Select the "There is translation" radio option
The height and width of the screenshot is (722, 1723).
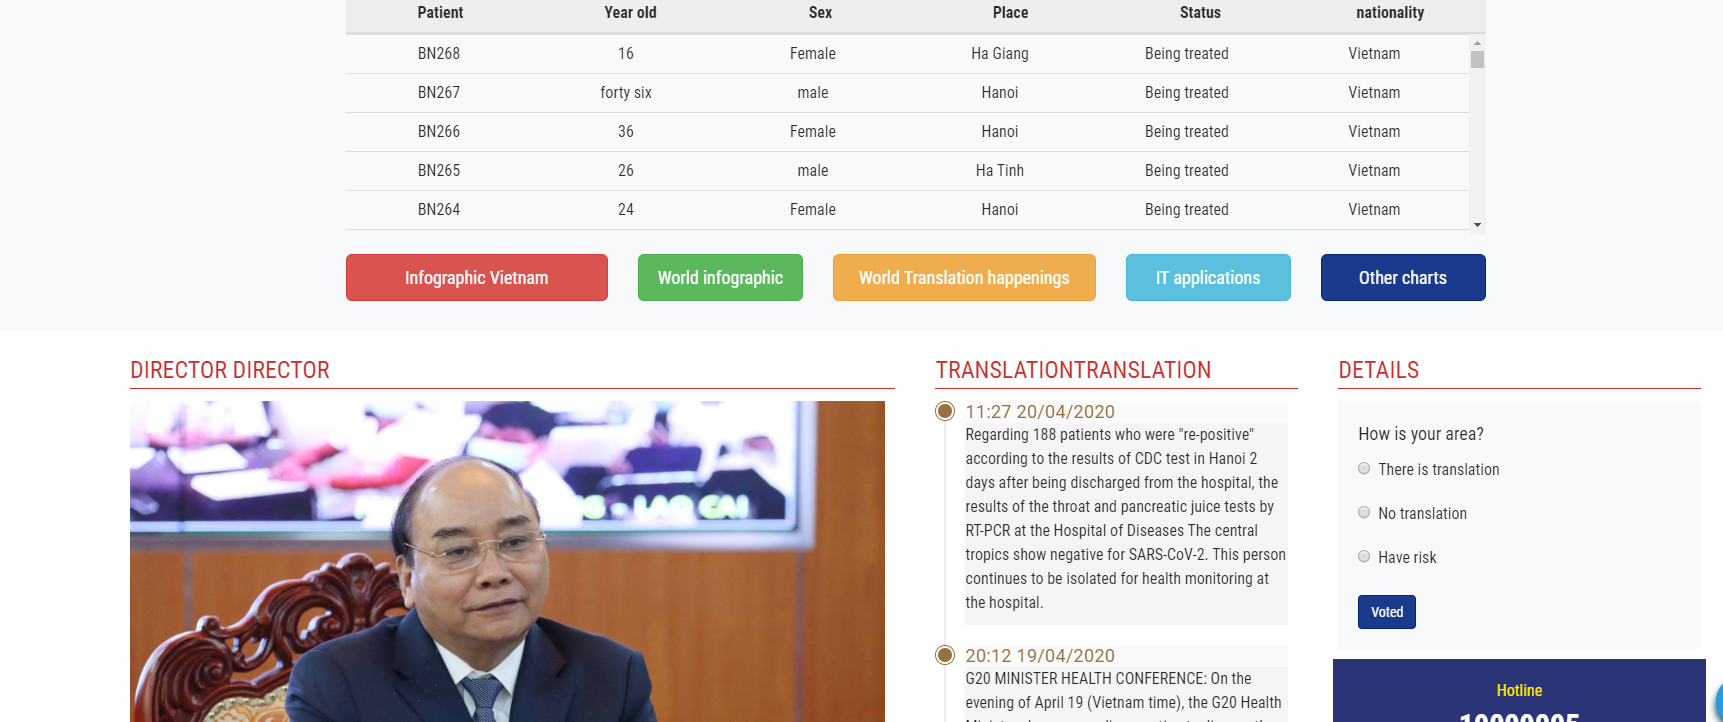[1364, 469]
